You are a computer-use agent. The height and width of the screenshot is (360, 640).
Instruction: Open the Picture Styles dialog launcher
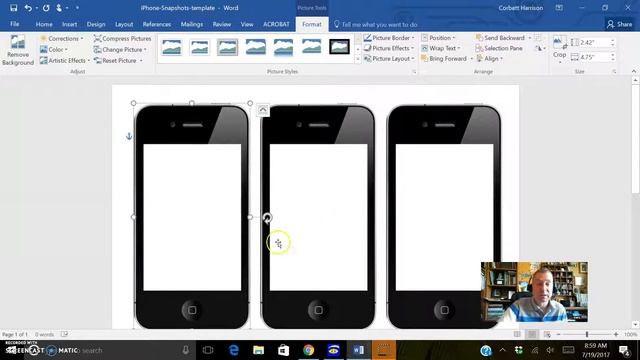pos(414,71)
